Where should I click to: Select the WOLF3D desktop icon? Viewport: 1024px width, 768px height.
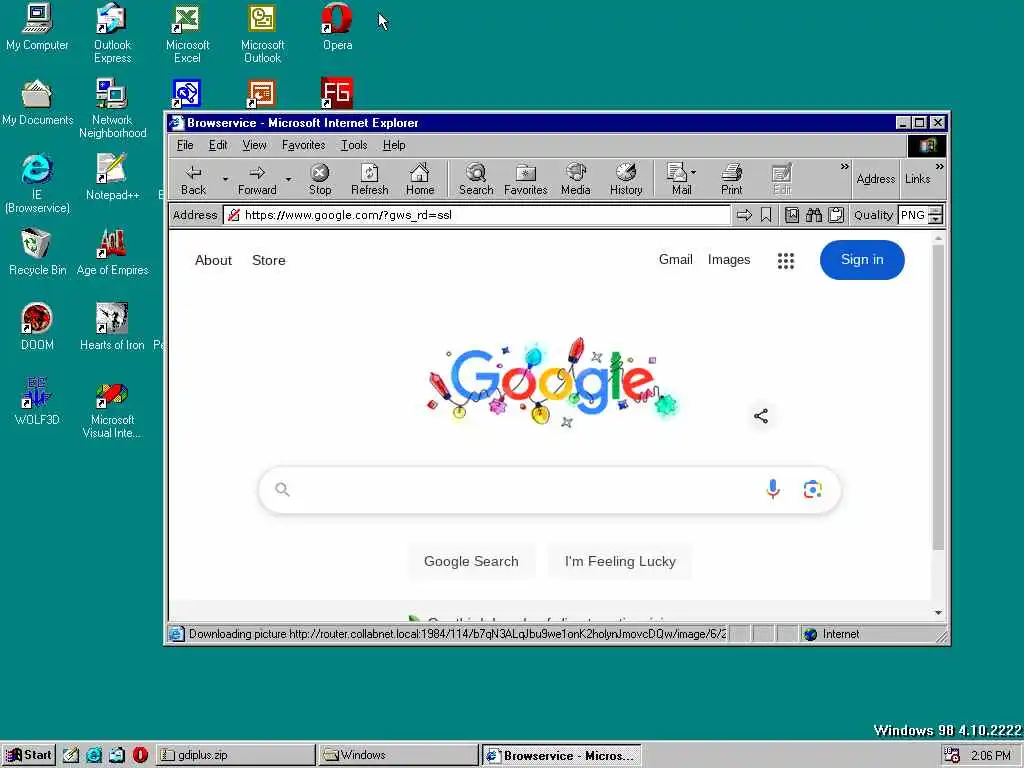click(x=37, y=402)
